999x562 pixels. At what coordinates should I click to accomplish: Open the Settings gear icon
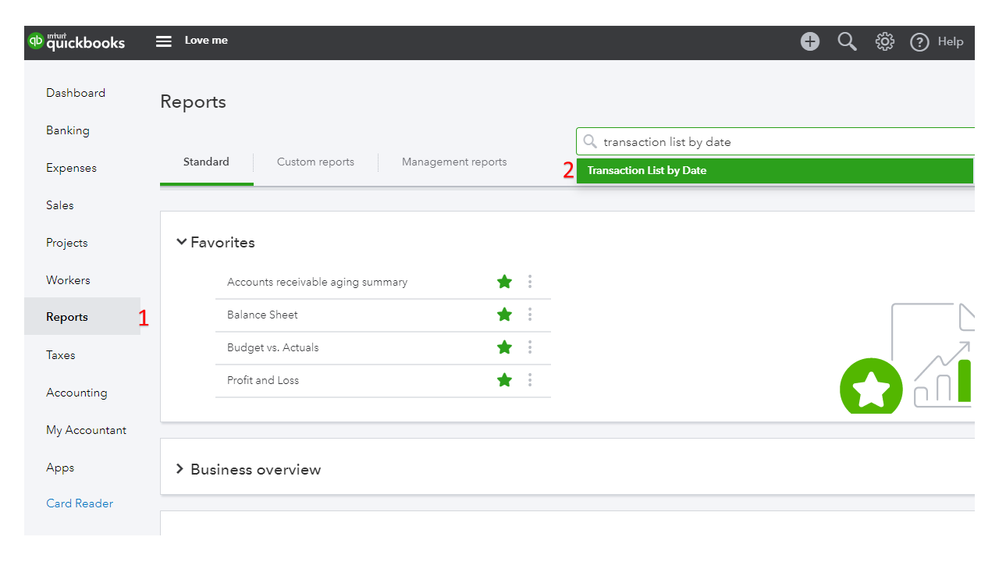[x=885, y=42]
